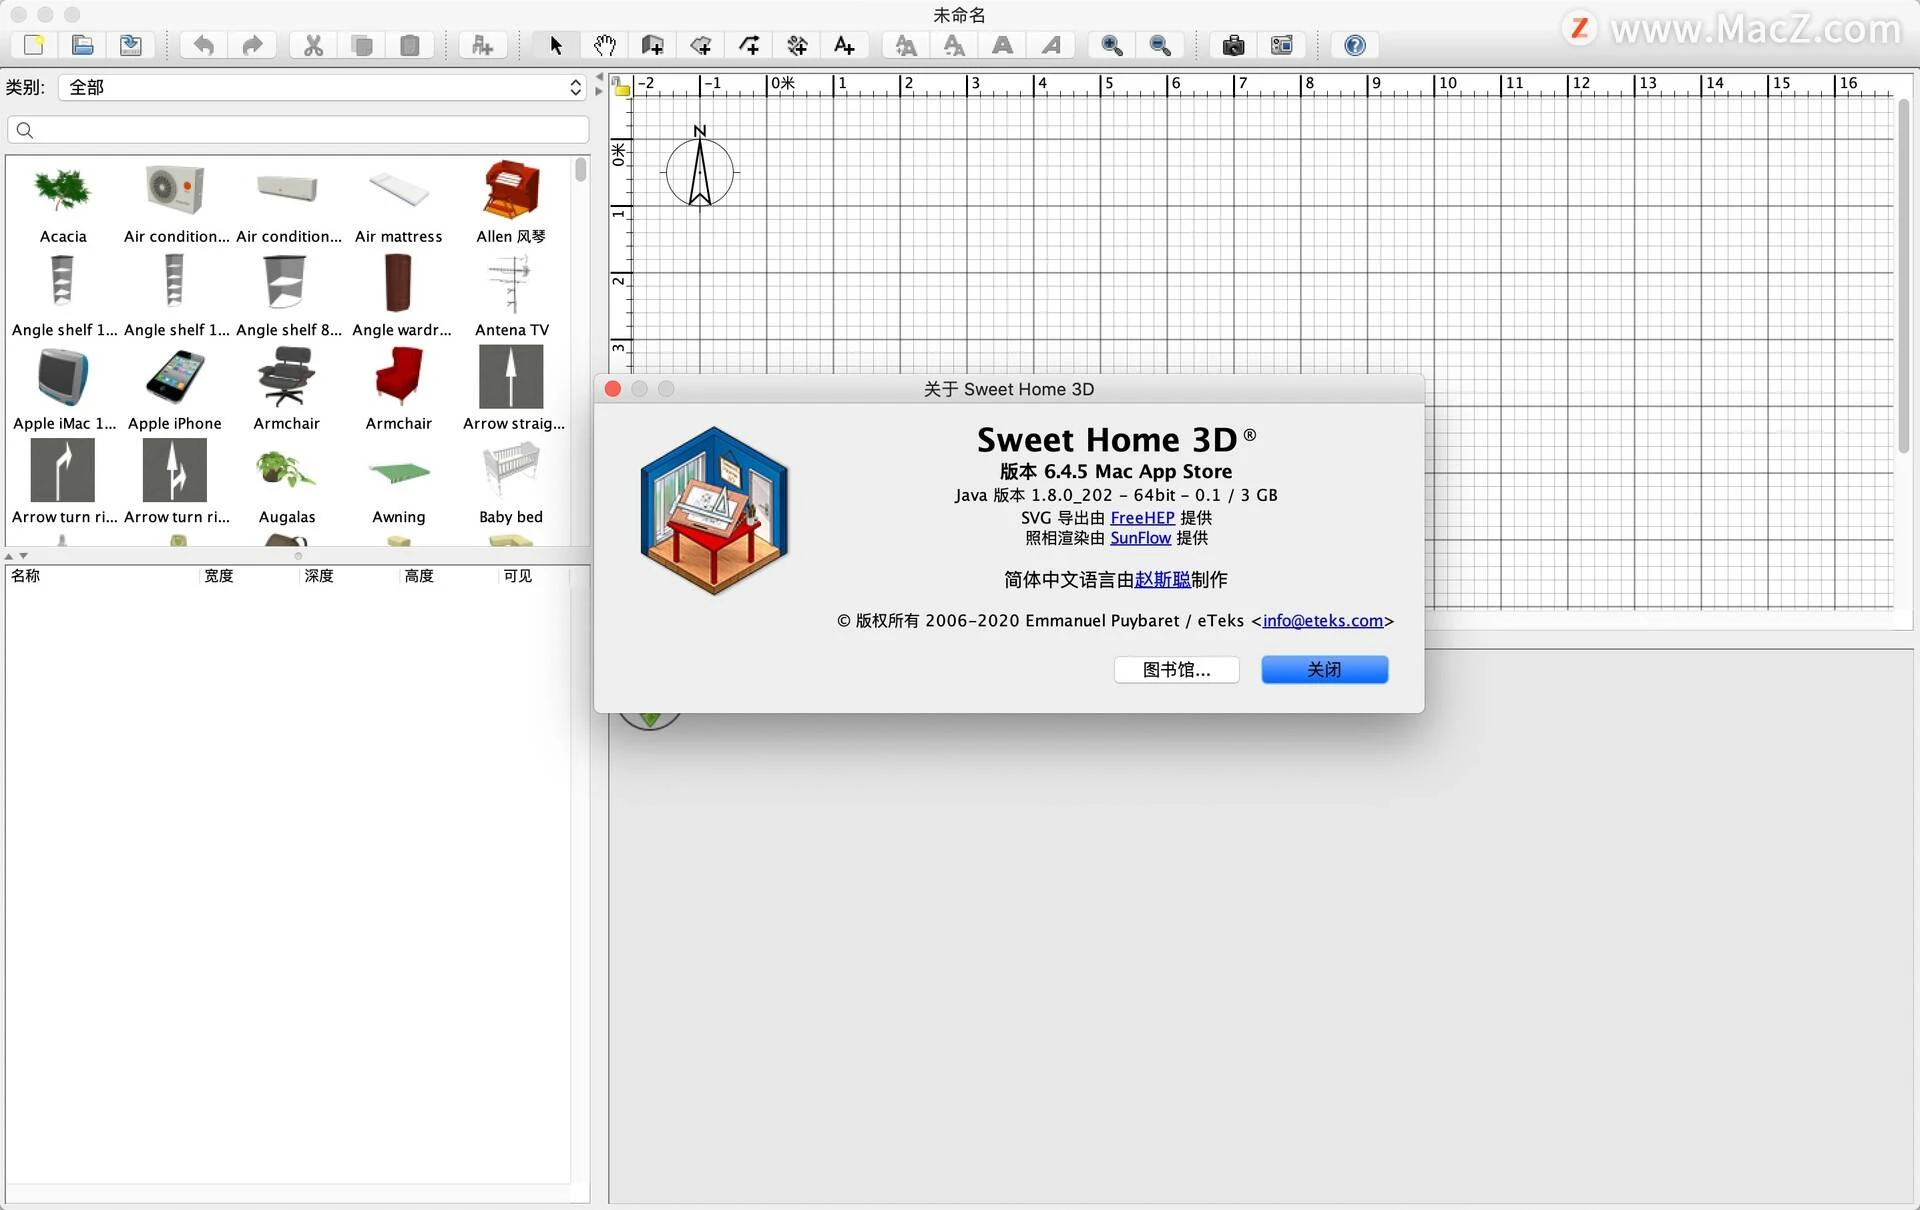Sort furniture list by 高度 column

click(x=448, y=576)
